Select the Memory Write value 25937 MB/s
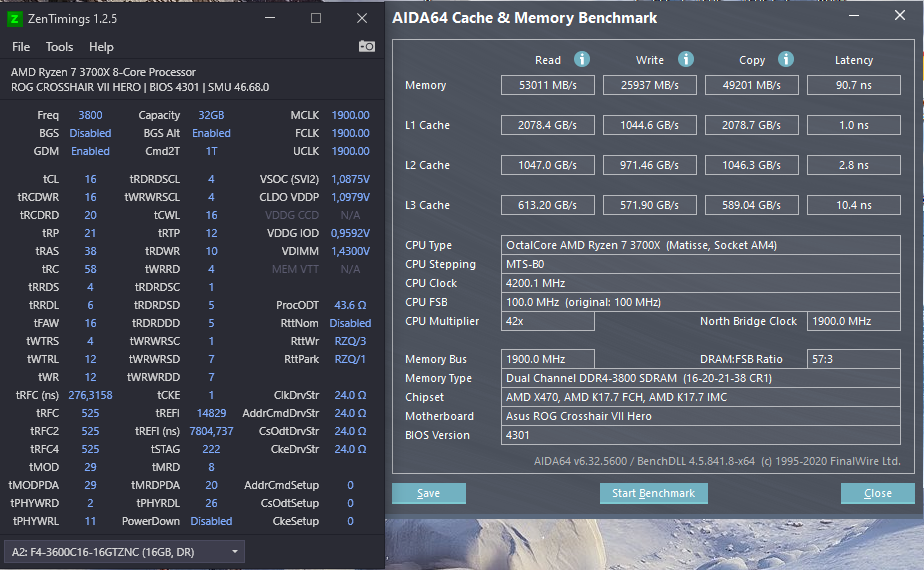Viewport: 924px width, 570px height. (649, 85)
